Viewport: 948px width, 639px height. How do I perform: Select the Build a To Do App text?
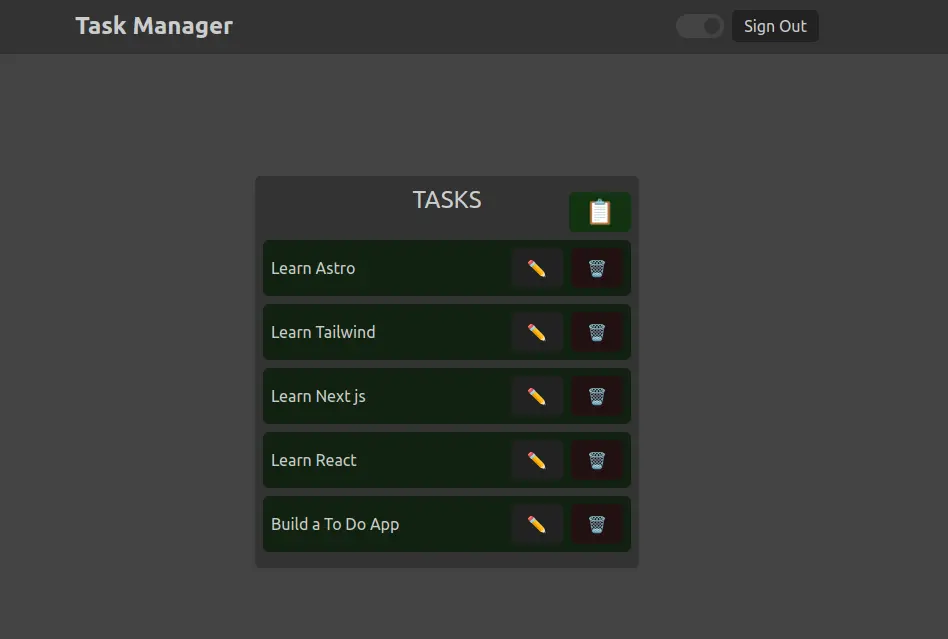335,524
